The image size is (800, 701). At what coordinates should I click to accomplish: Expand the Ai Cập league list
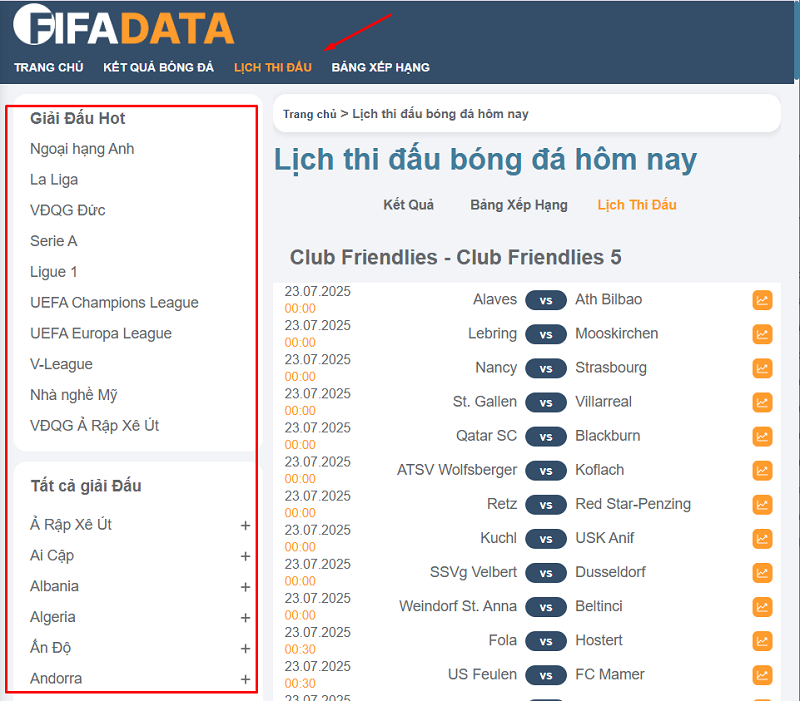click(245, 556)
